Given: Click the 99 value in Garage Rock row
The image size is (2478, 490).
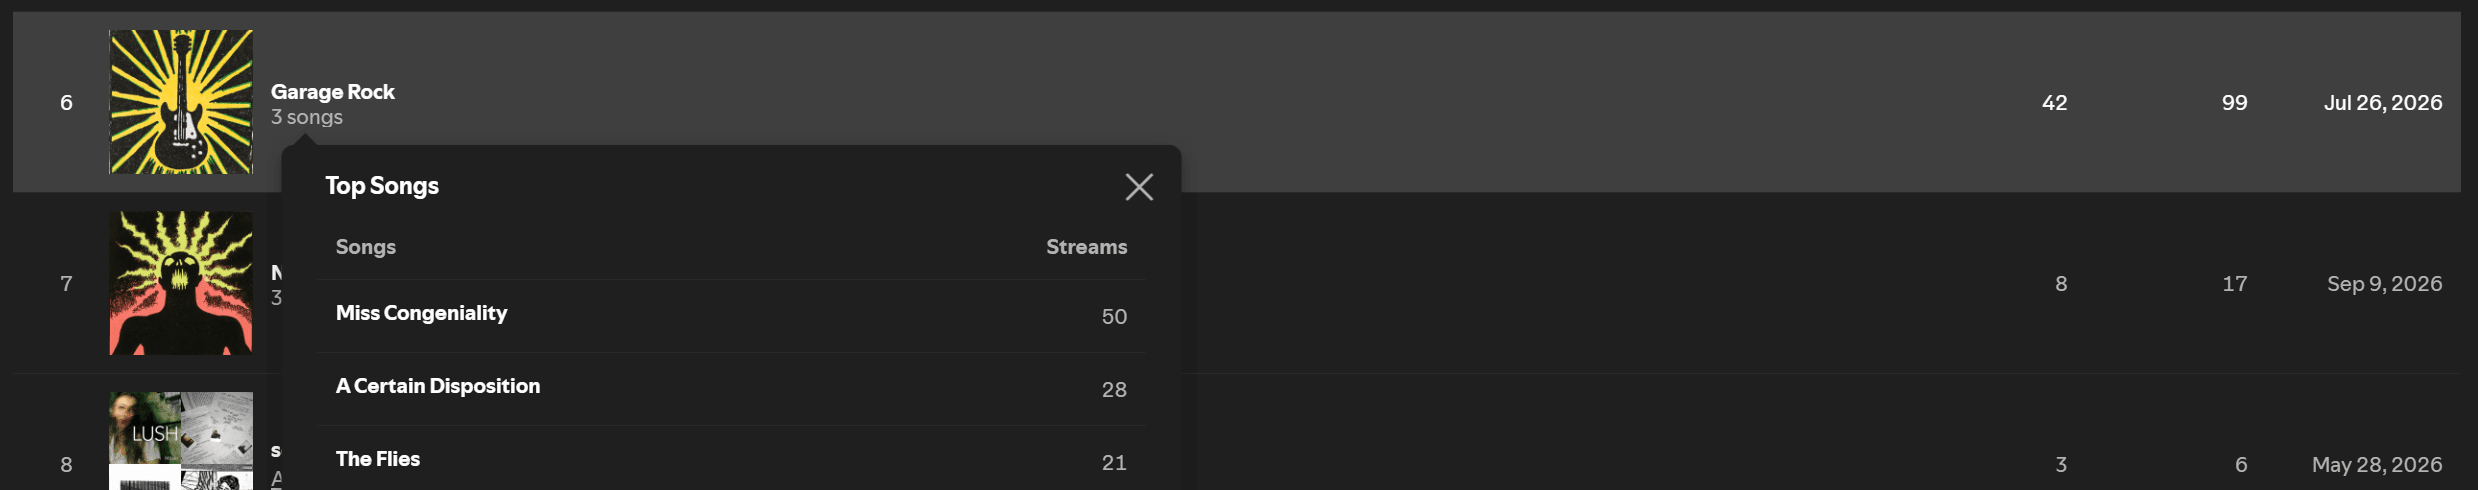Looking at the screenshot, I should [2235, 103].
